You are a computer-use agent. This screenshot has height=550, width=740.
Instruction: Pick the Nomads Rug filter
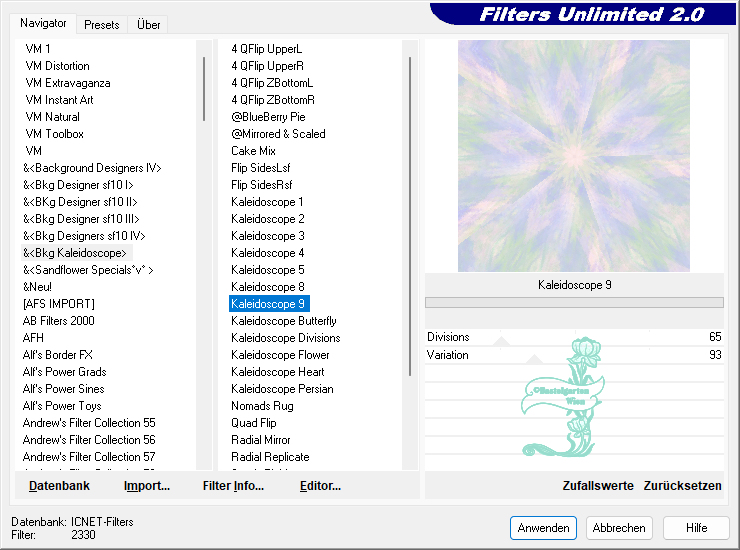(262, 406)
